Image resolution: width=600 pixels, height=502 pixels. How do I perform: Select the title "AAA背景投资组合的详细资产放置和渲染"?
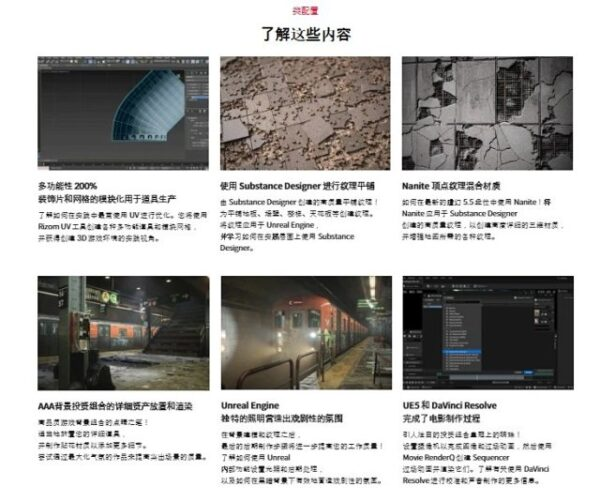click(115, 406)
